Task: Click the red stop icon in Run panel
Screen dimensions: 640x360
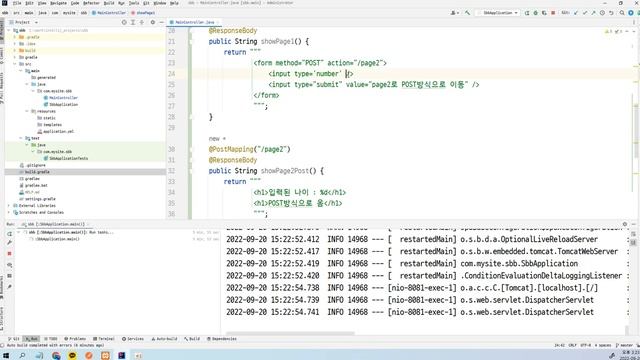Action: pos(9,253)
